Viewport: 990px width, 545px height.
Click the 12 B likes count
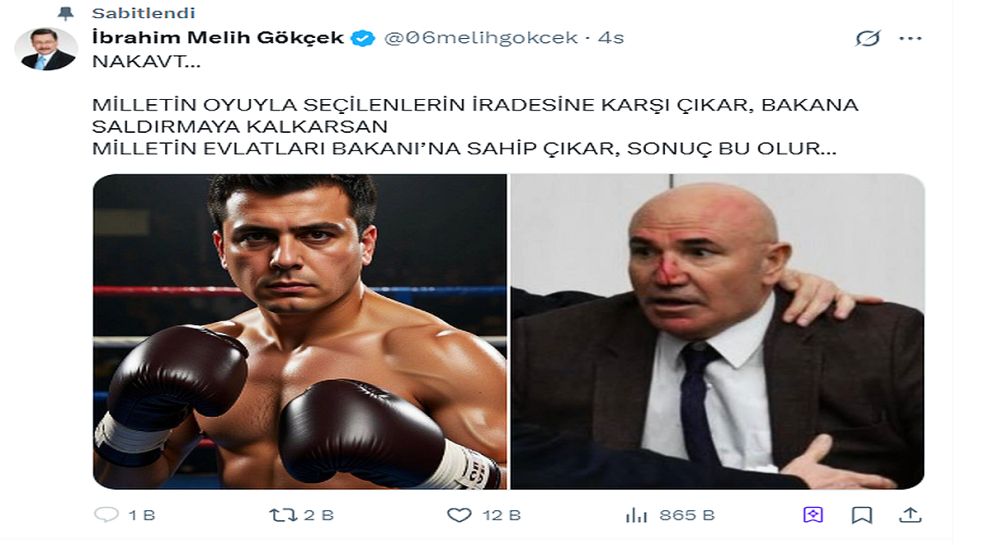(502, 515)
